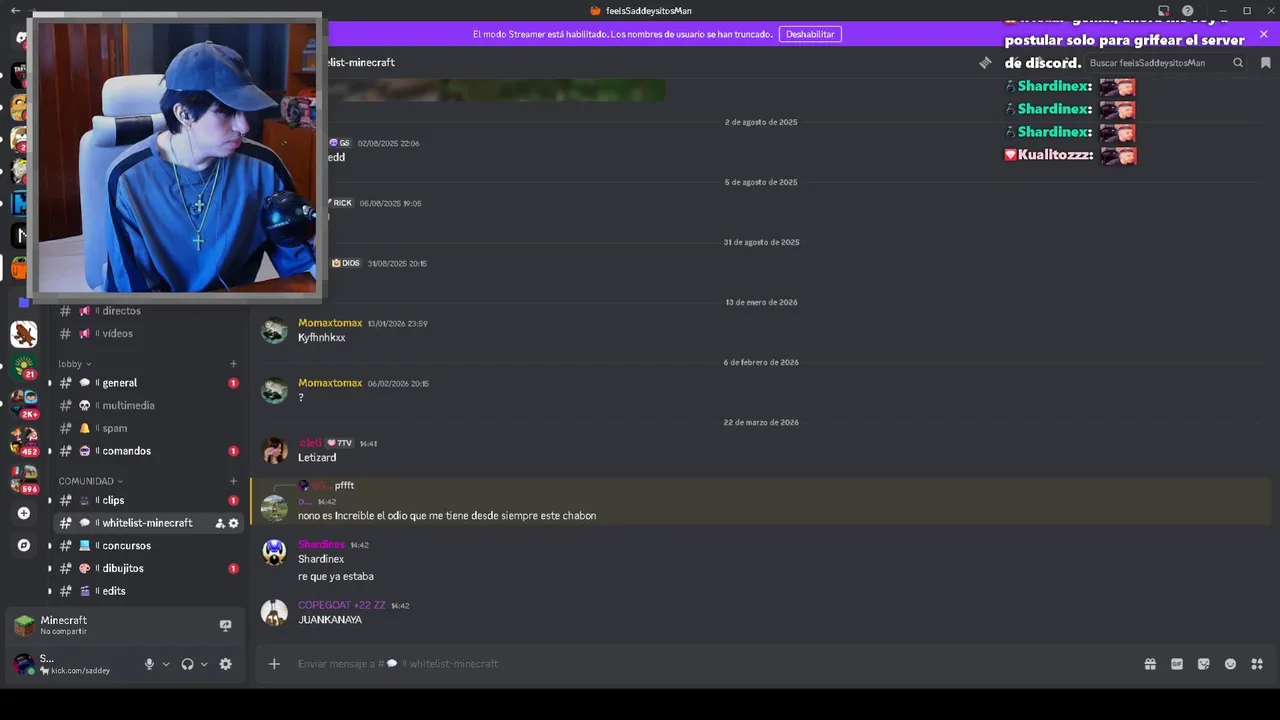This screenshot has width=1280, height=720.
Task: Open the dibujitos channel
Action: click(147, 568)
